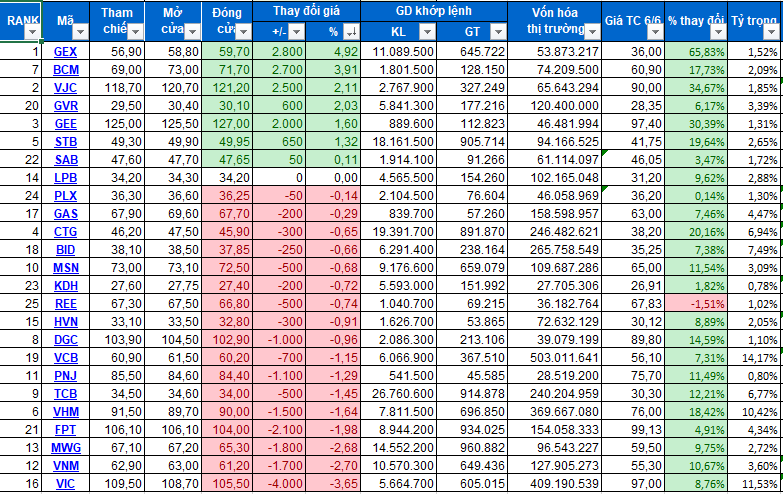
Task: Select STB trade value cell 905.714
Action: [472, 142]
